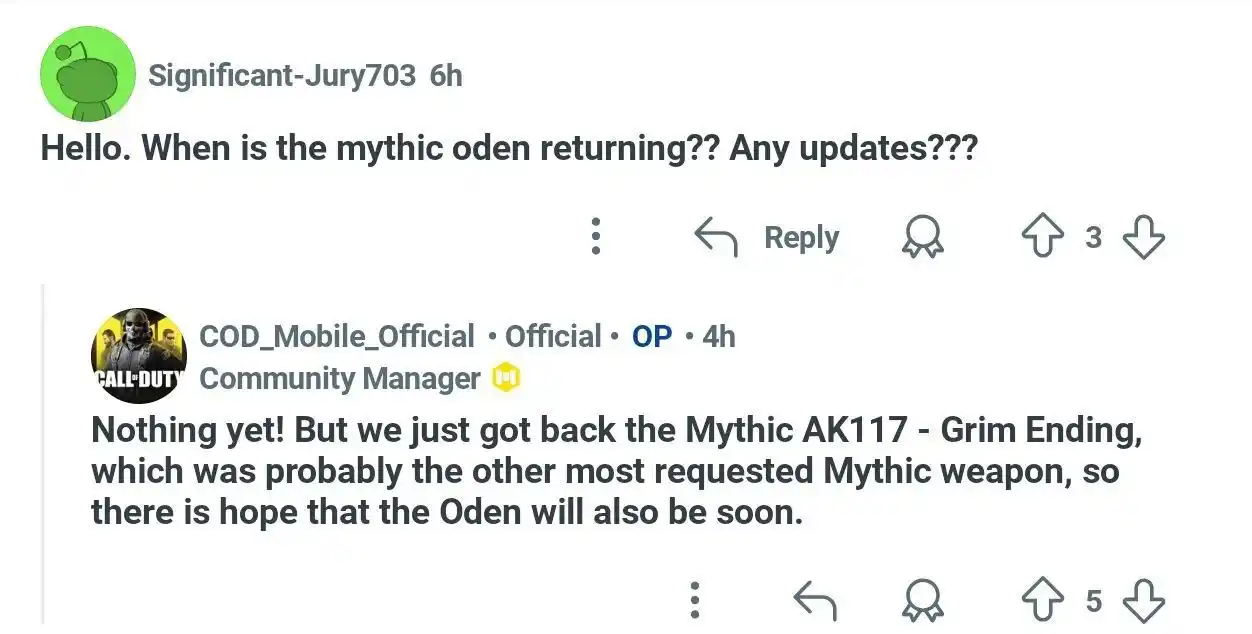Give award to Significant-Jury703's comment
This screenshot has height=634, width=1252.
[921, 238]
